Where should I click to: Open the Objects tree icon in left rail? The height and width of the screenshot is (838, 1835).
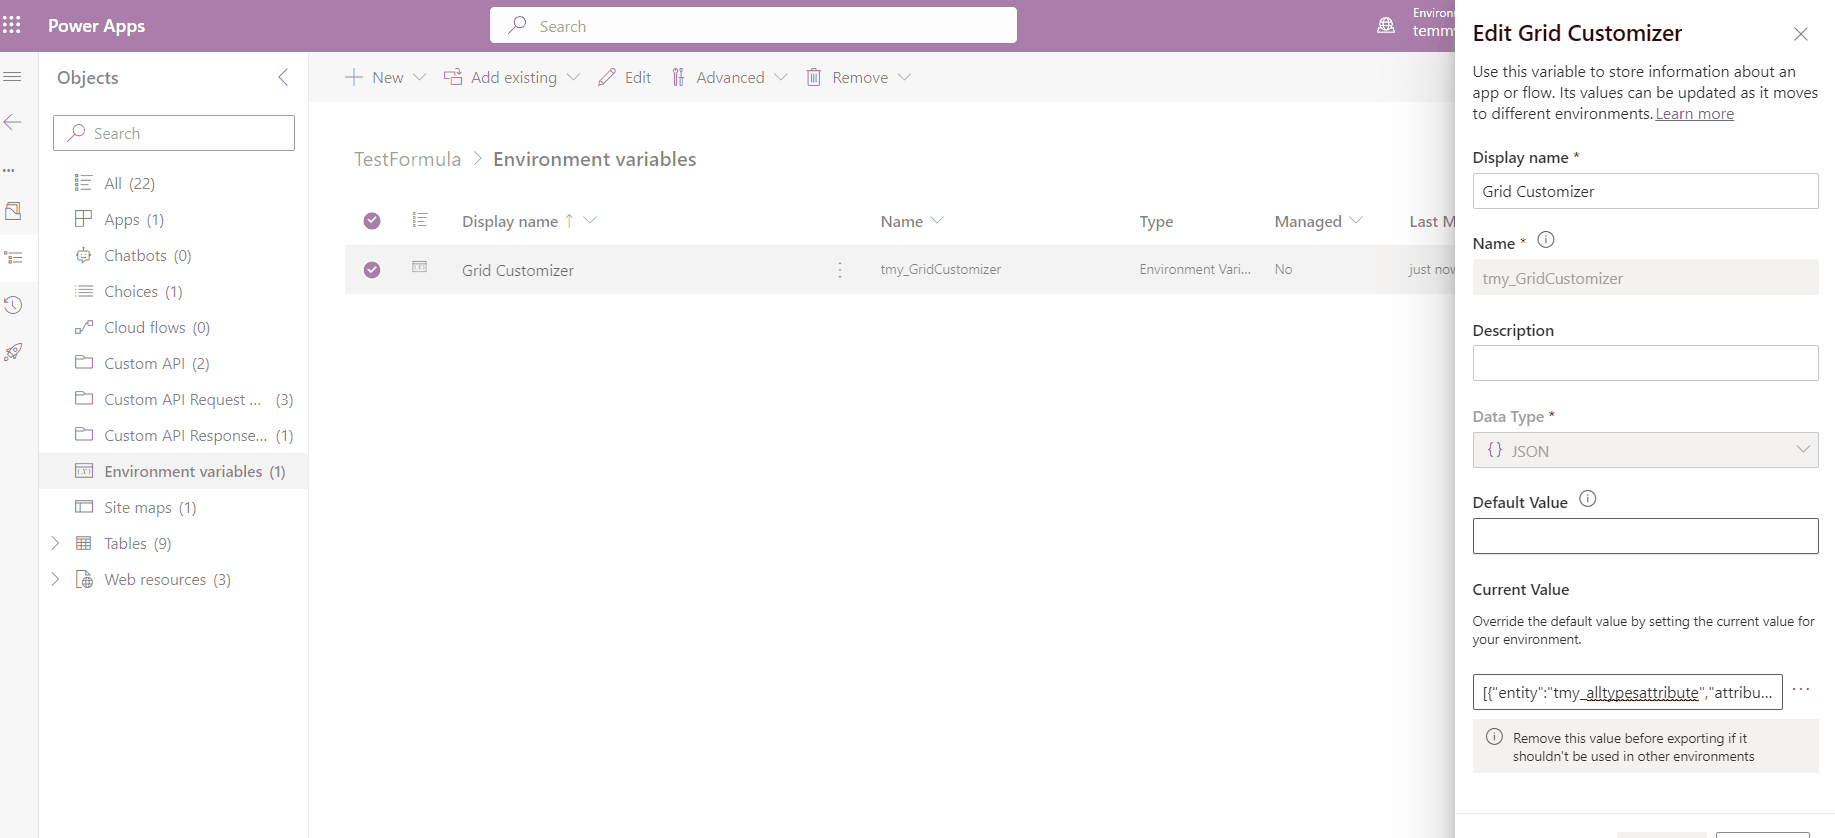13,258
